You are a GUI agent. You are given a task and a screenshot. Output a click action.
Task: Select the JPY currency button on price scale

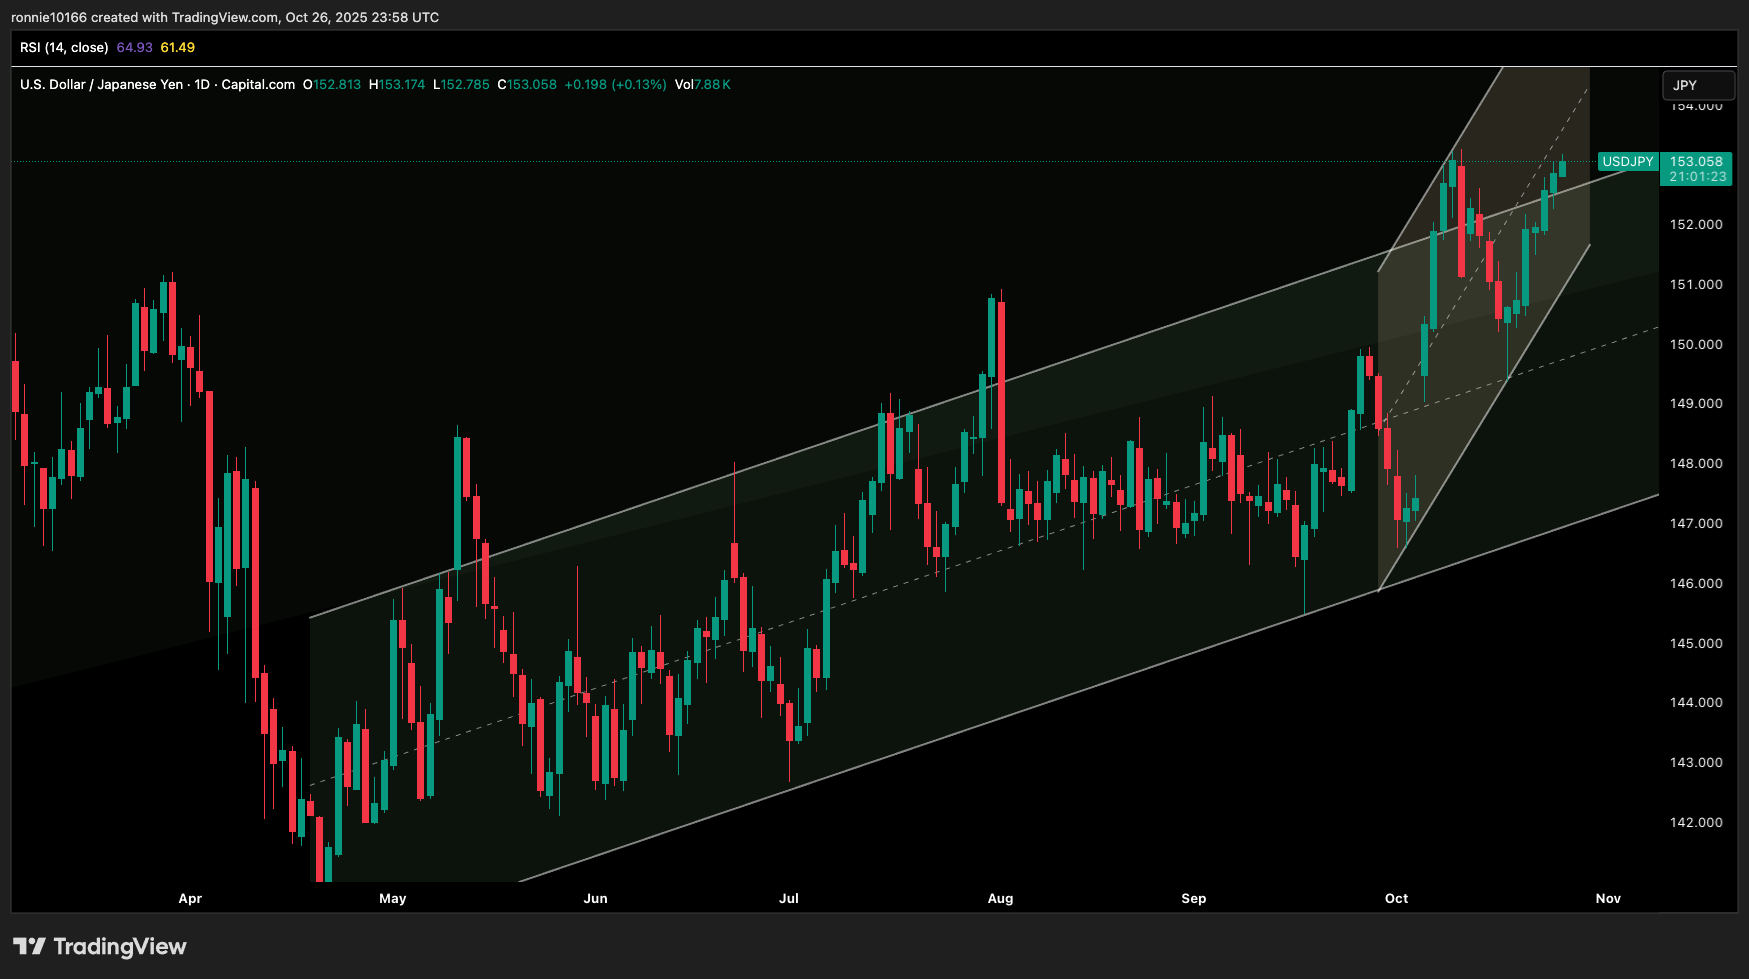[x=1697, y=86]
